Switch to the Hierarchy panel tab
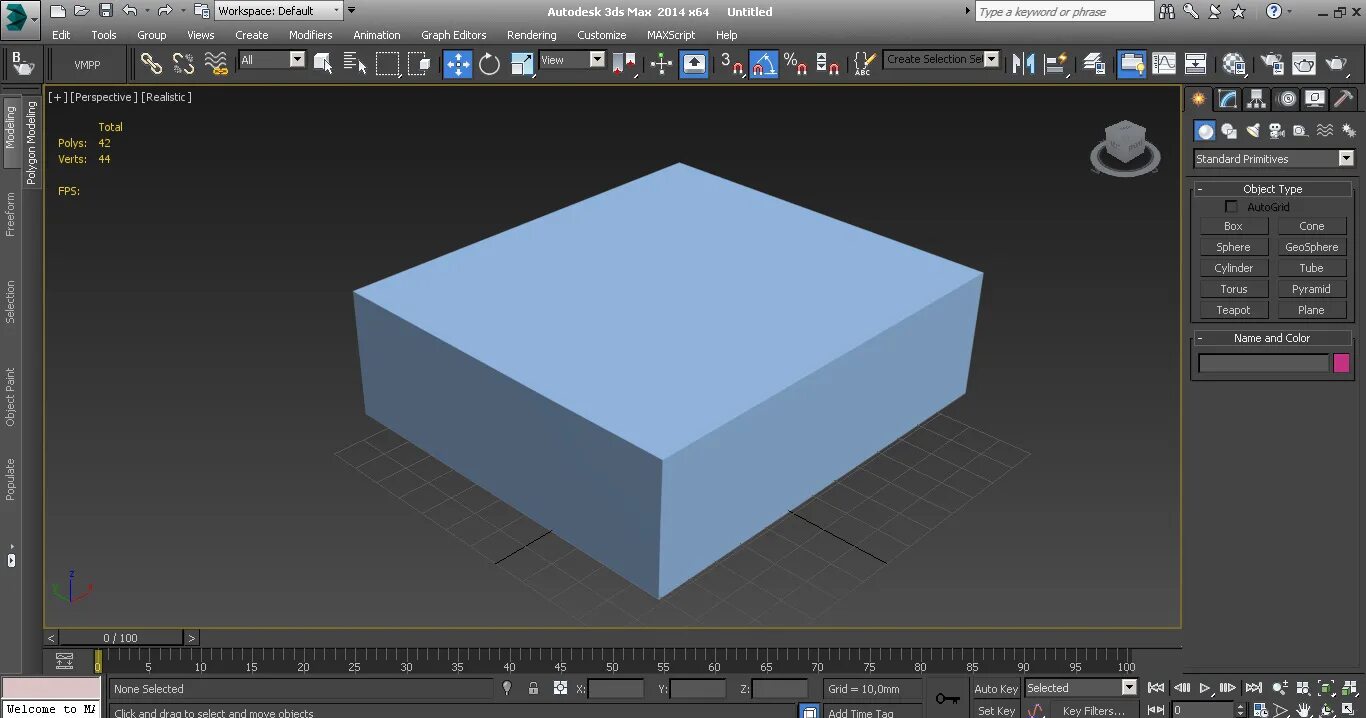This screenshot has height=718, width=1366. tap(1257, 99)
